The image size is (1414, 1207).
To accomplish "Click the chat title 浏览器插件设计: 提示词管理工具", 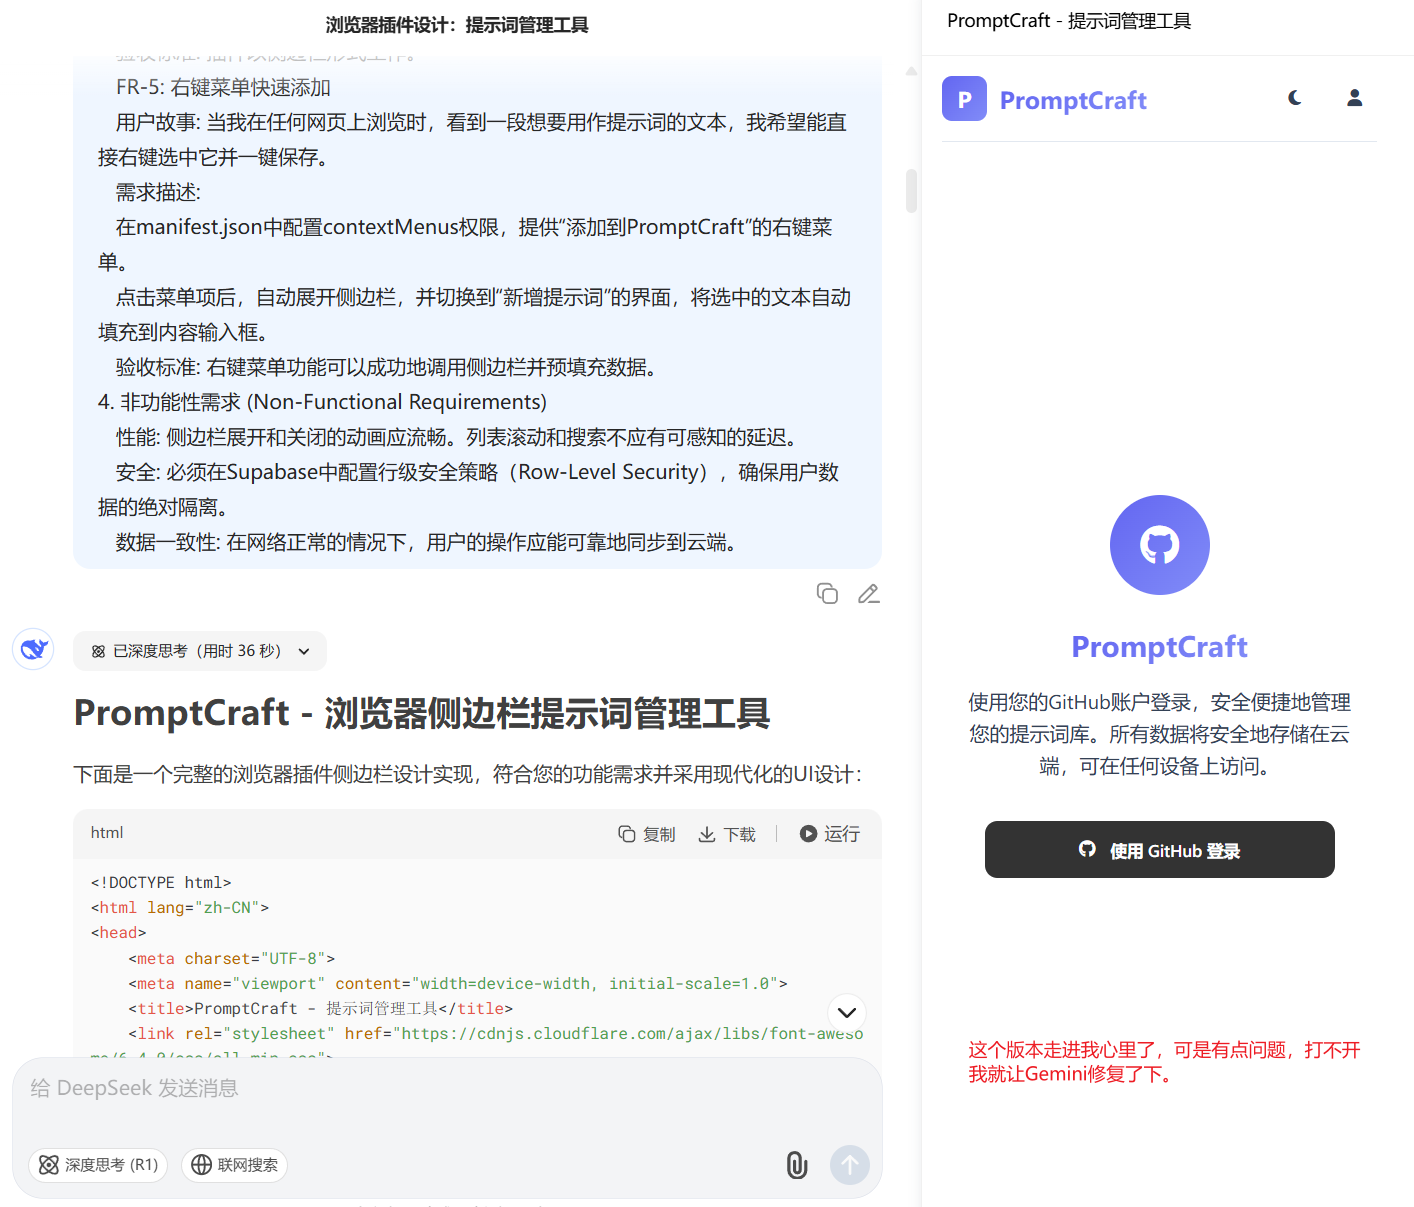I will (457, 25).
